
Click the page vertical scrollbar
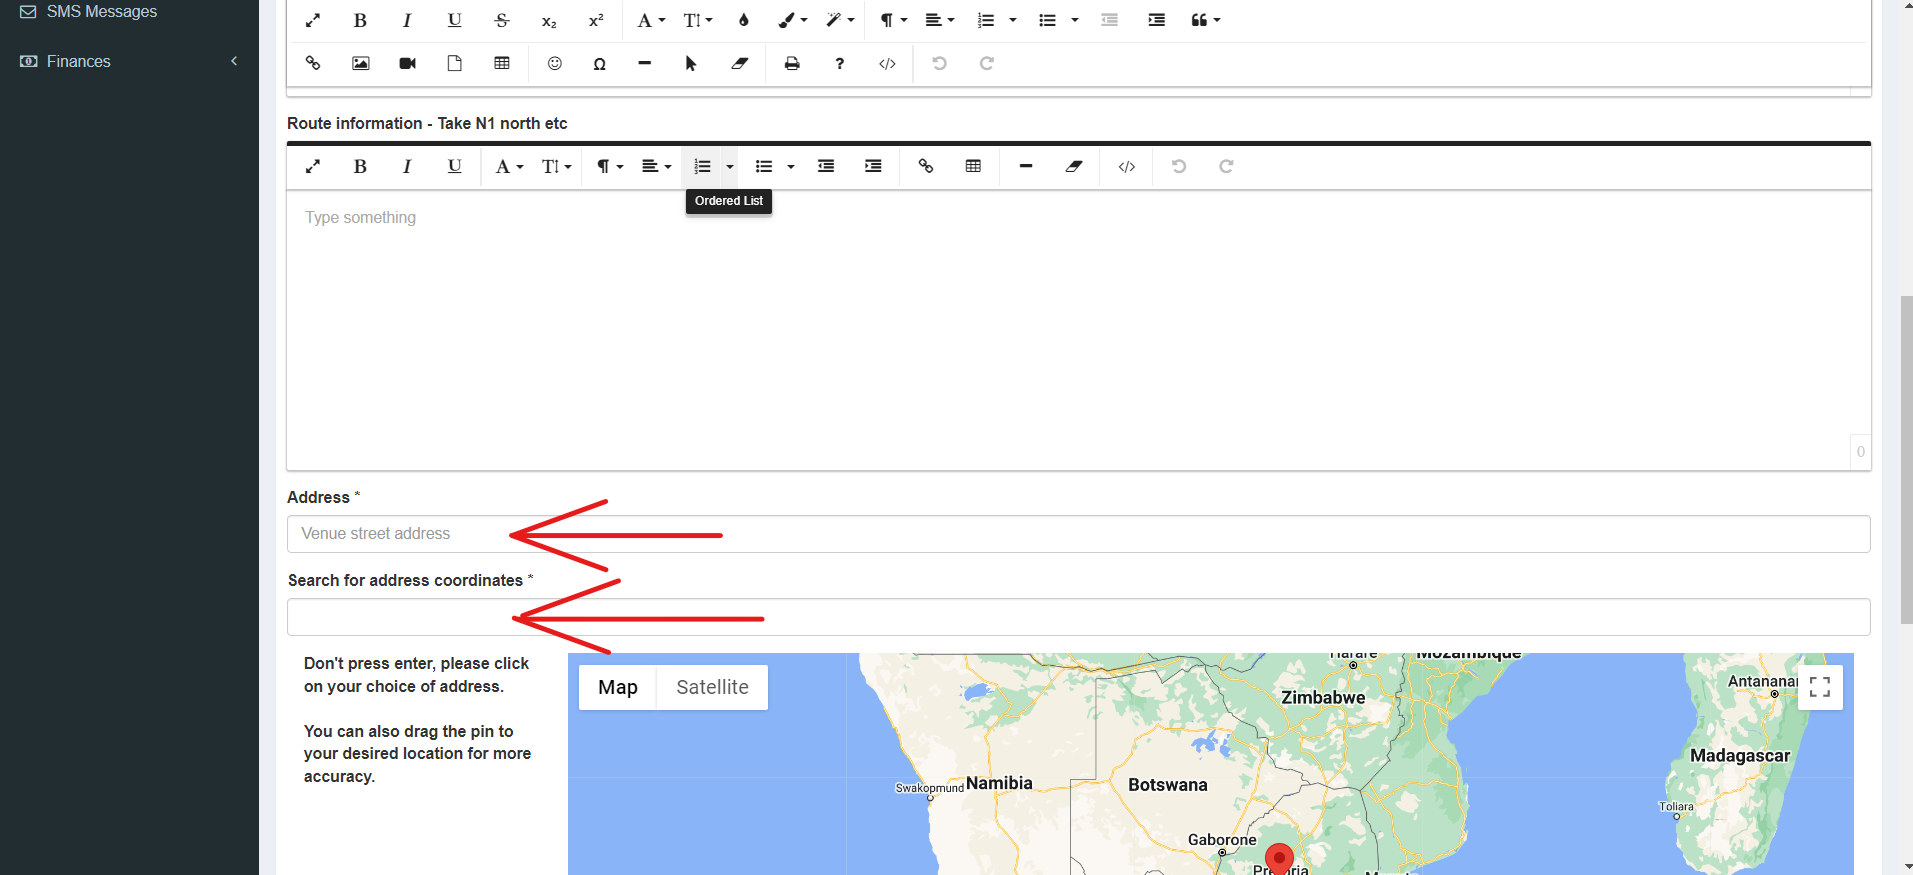pos(1906,460)
